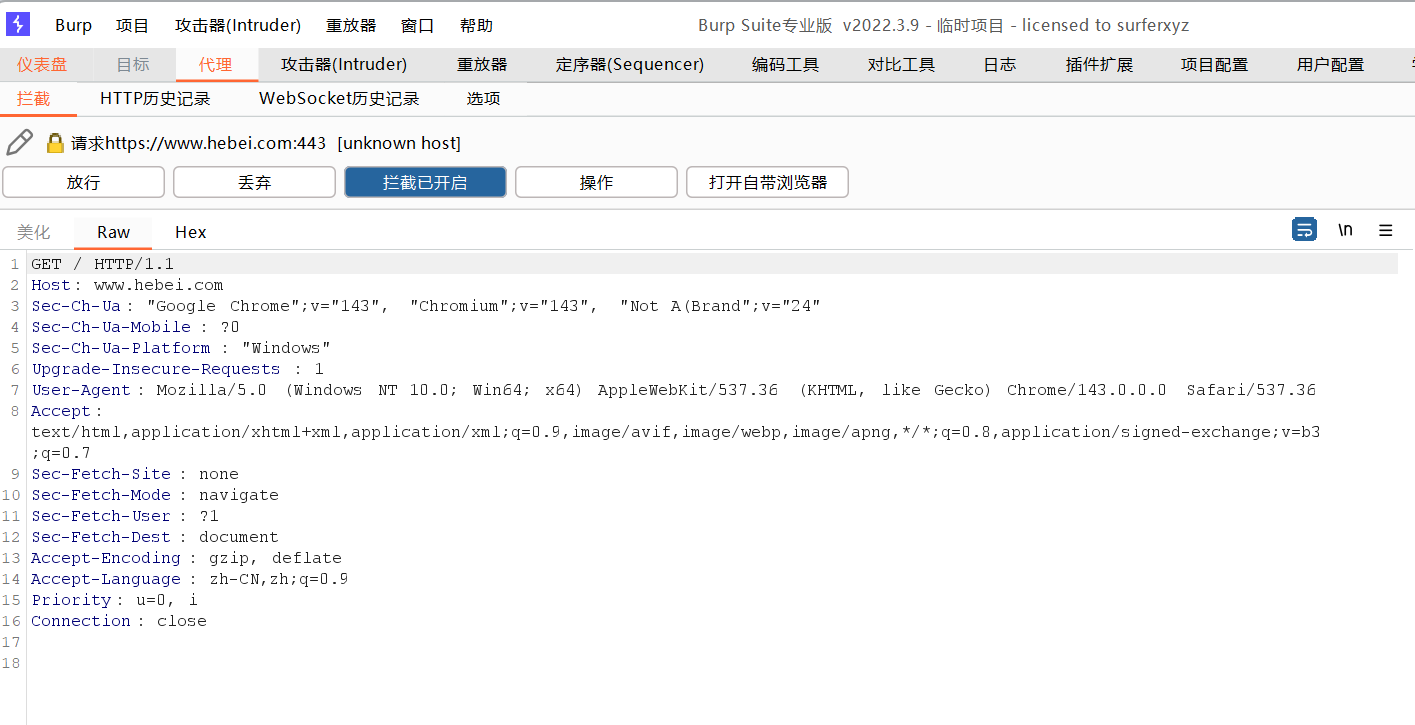
Task: Open the 插件扩展 tab
Action: [x=1099, y=64]
